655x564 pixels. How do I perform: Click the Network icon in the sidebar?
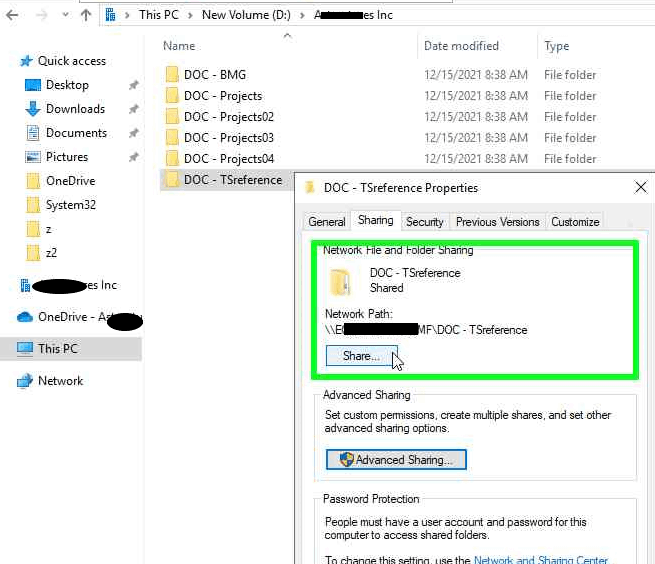25,381
